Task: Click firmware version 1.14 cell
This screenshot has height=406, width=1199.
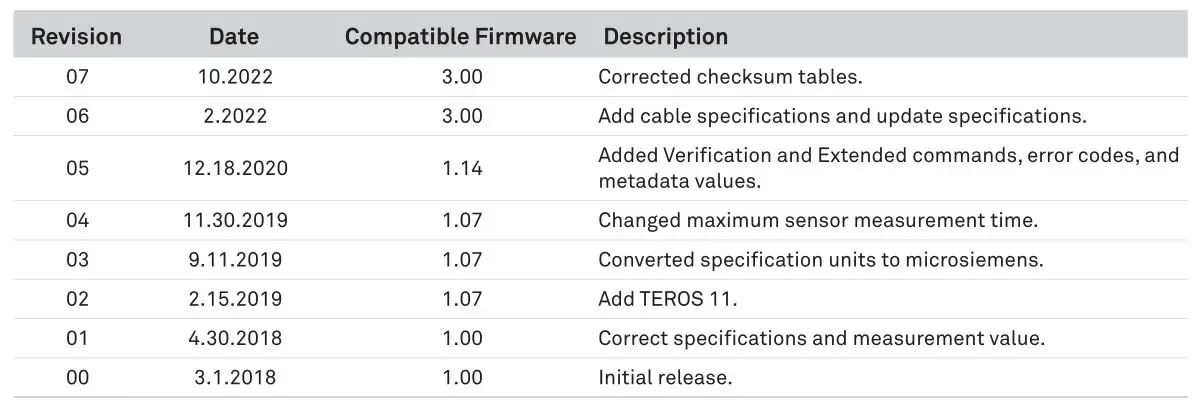Action: click(x=462, y=168)
